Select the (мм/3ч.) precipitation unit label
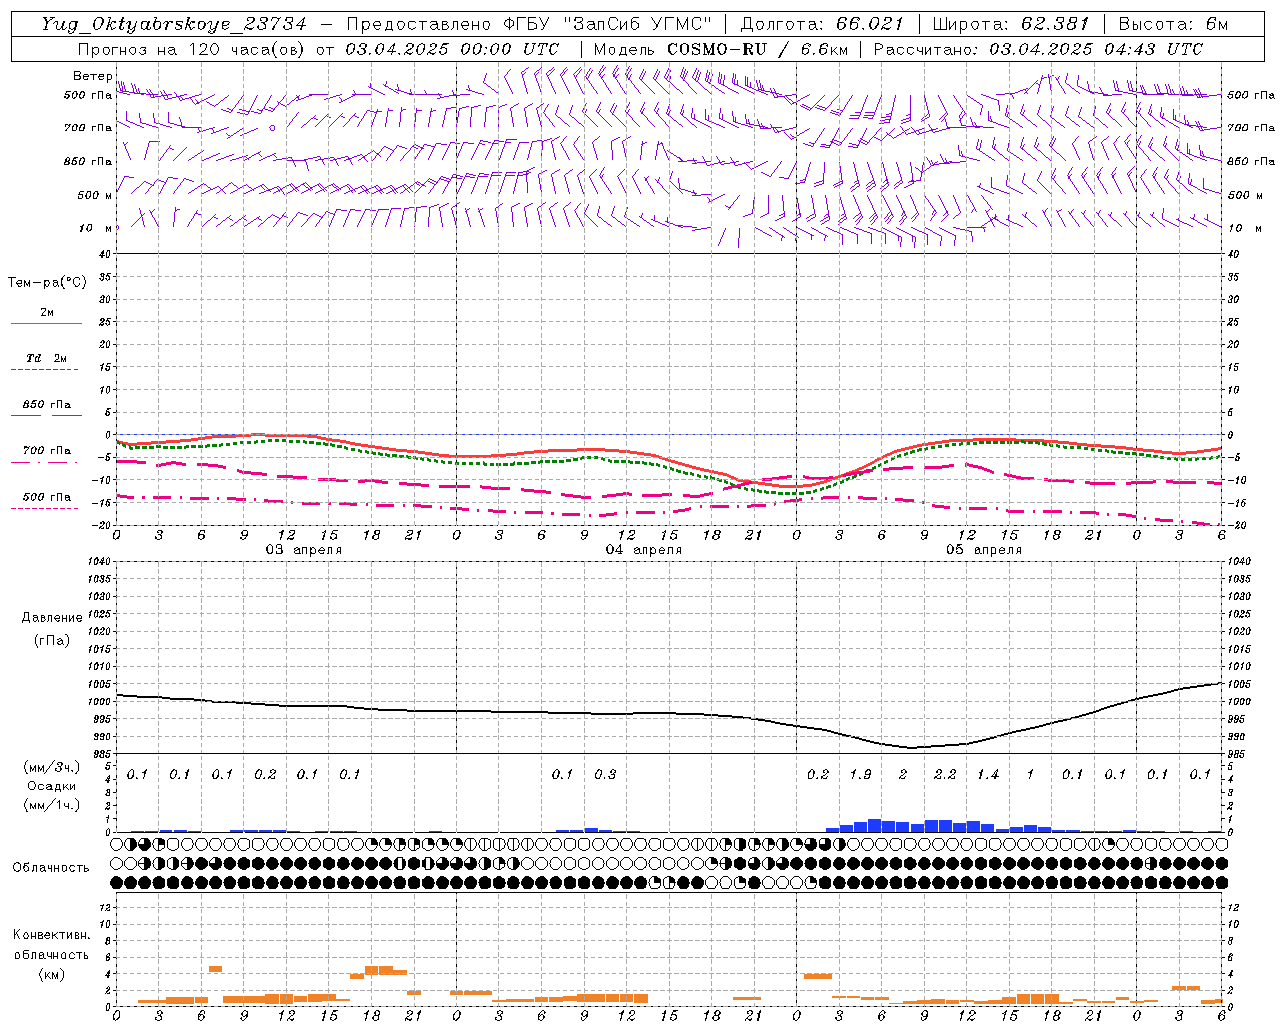1280x1024 pixels. tap(51, 767)
